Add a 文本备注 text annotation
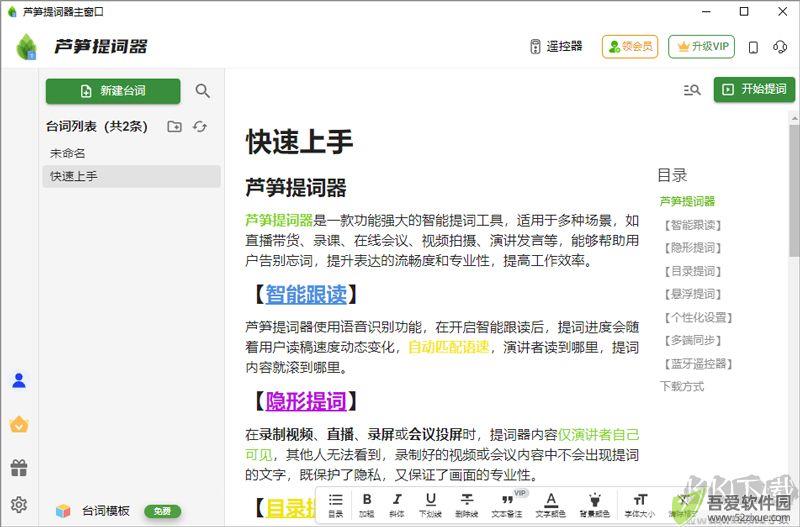Screen dimensions: 800x527 click(x=507, y=505)
